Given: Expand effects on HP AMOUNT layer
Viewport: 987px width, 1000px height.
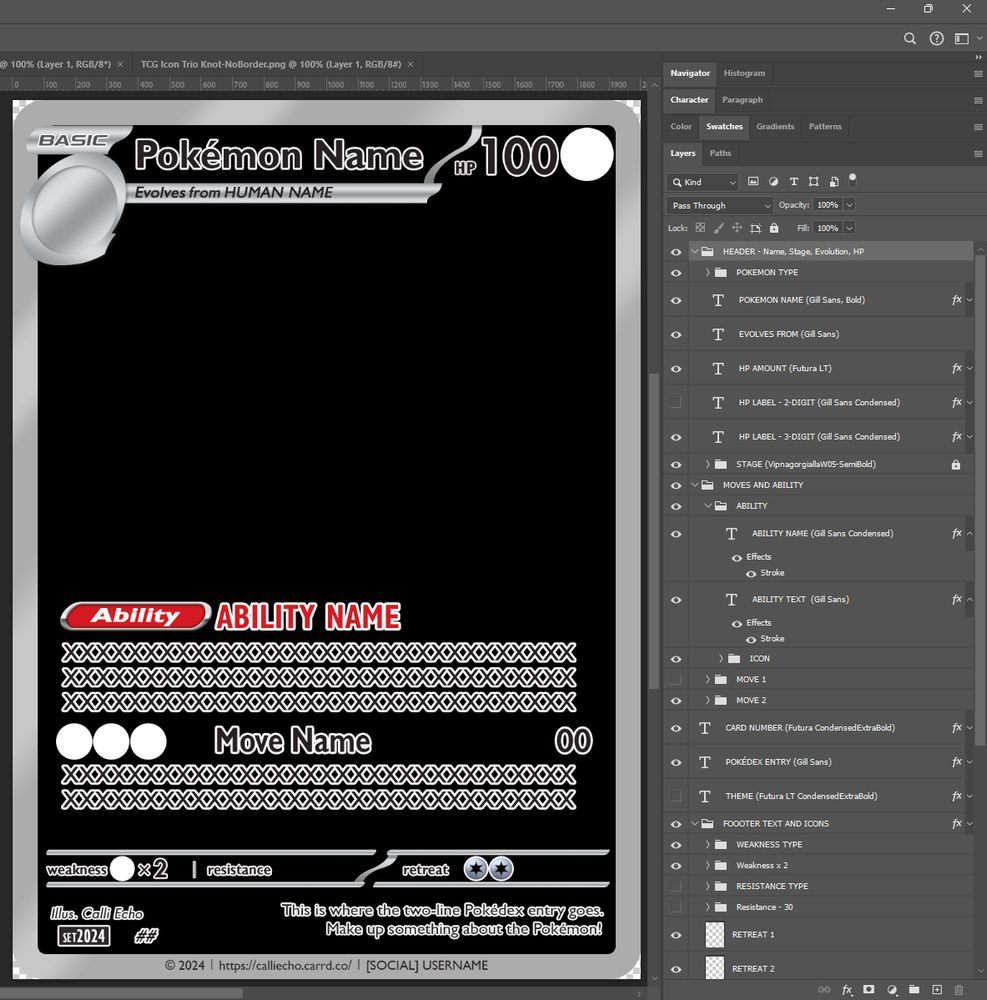Looking at the screenshot, I should [x=969, y=369].
